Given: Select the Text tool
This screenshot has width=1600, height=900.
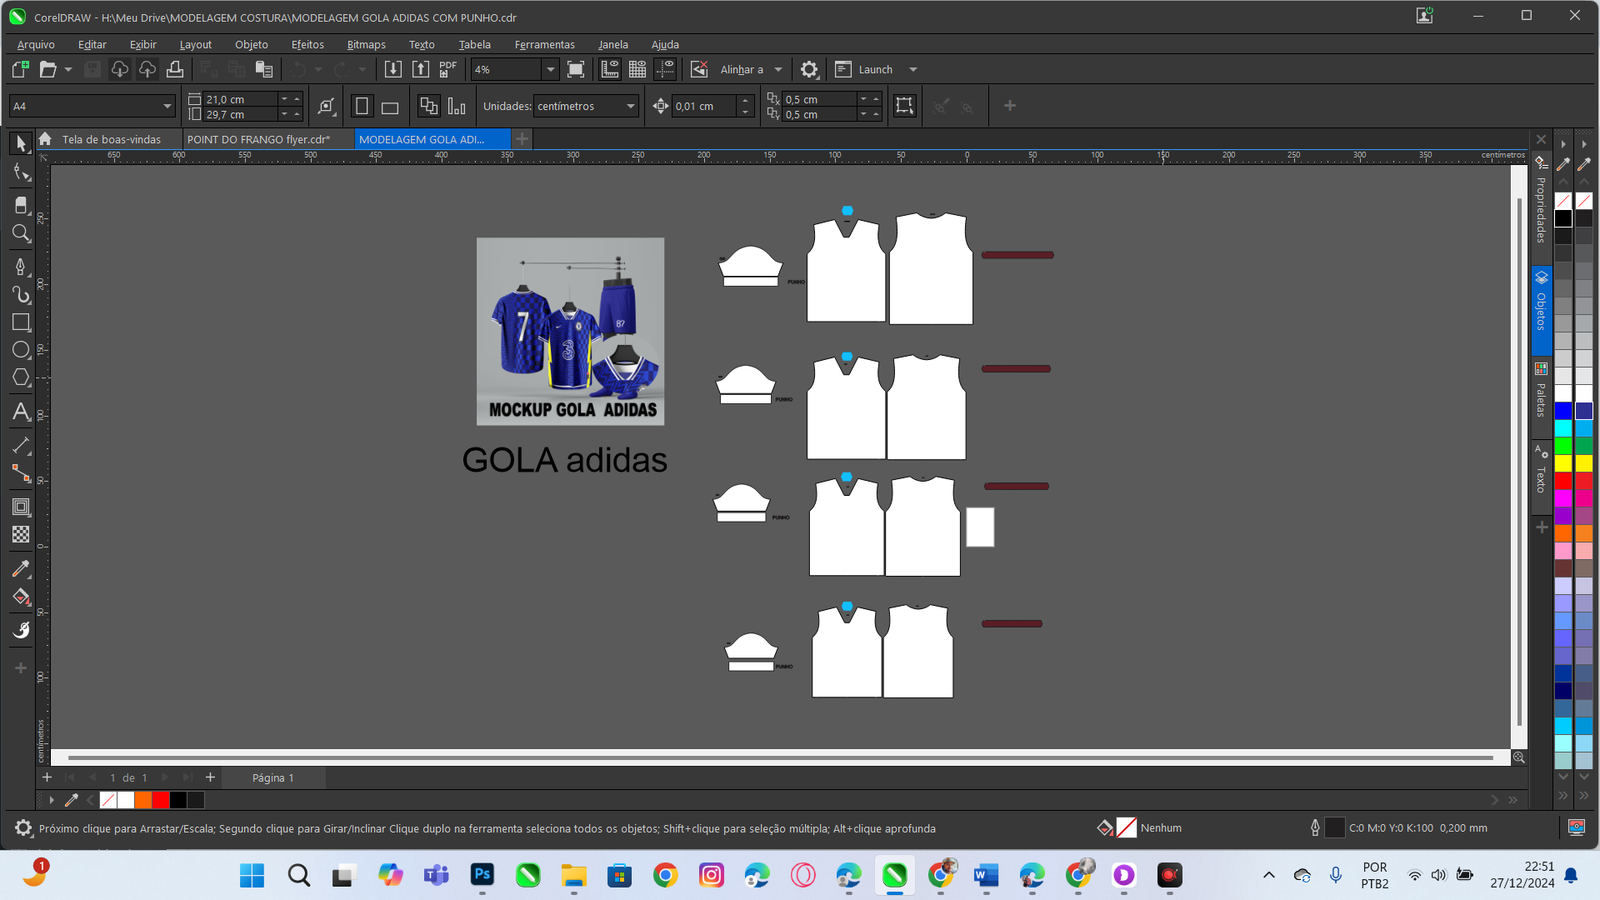Looking at the screenshot, I should pos(21,412).
